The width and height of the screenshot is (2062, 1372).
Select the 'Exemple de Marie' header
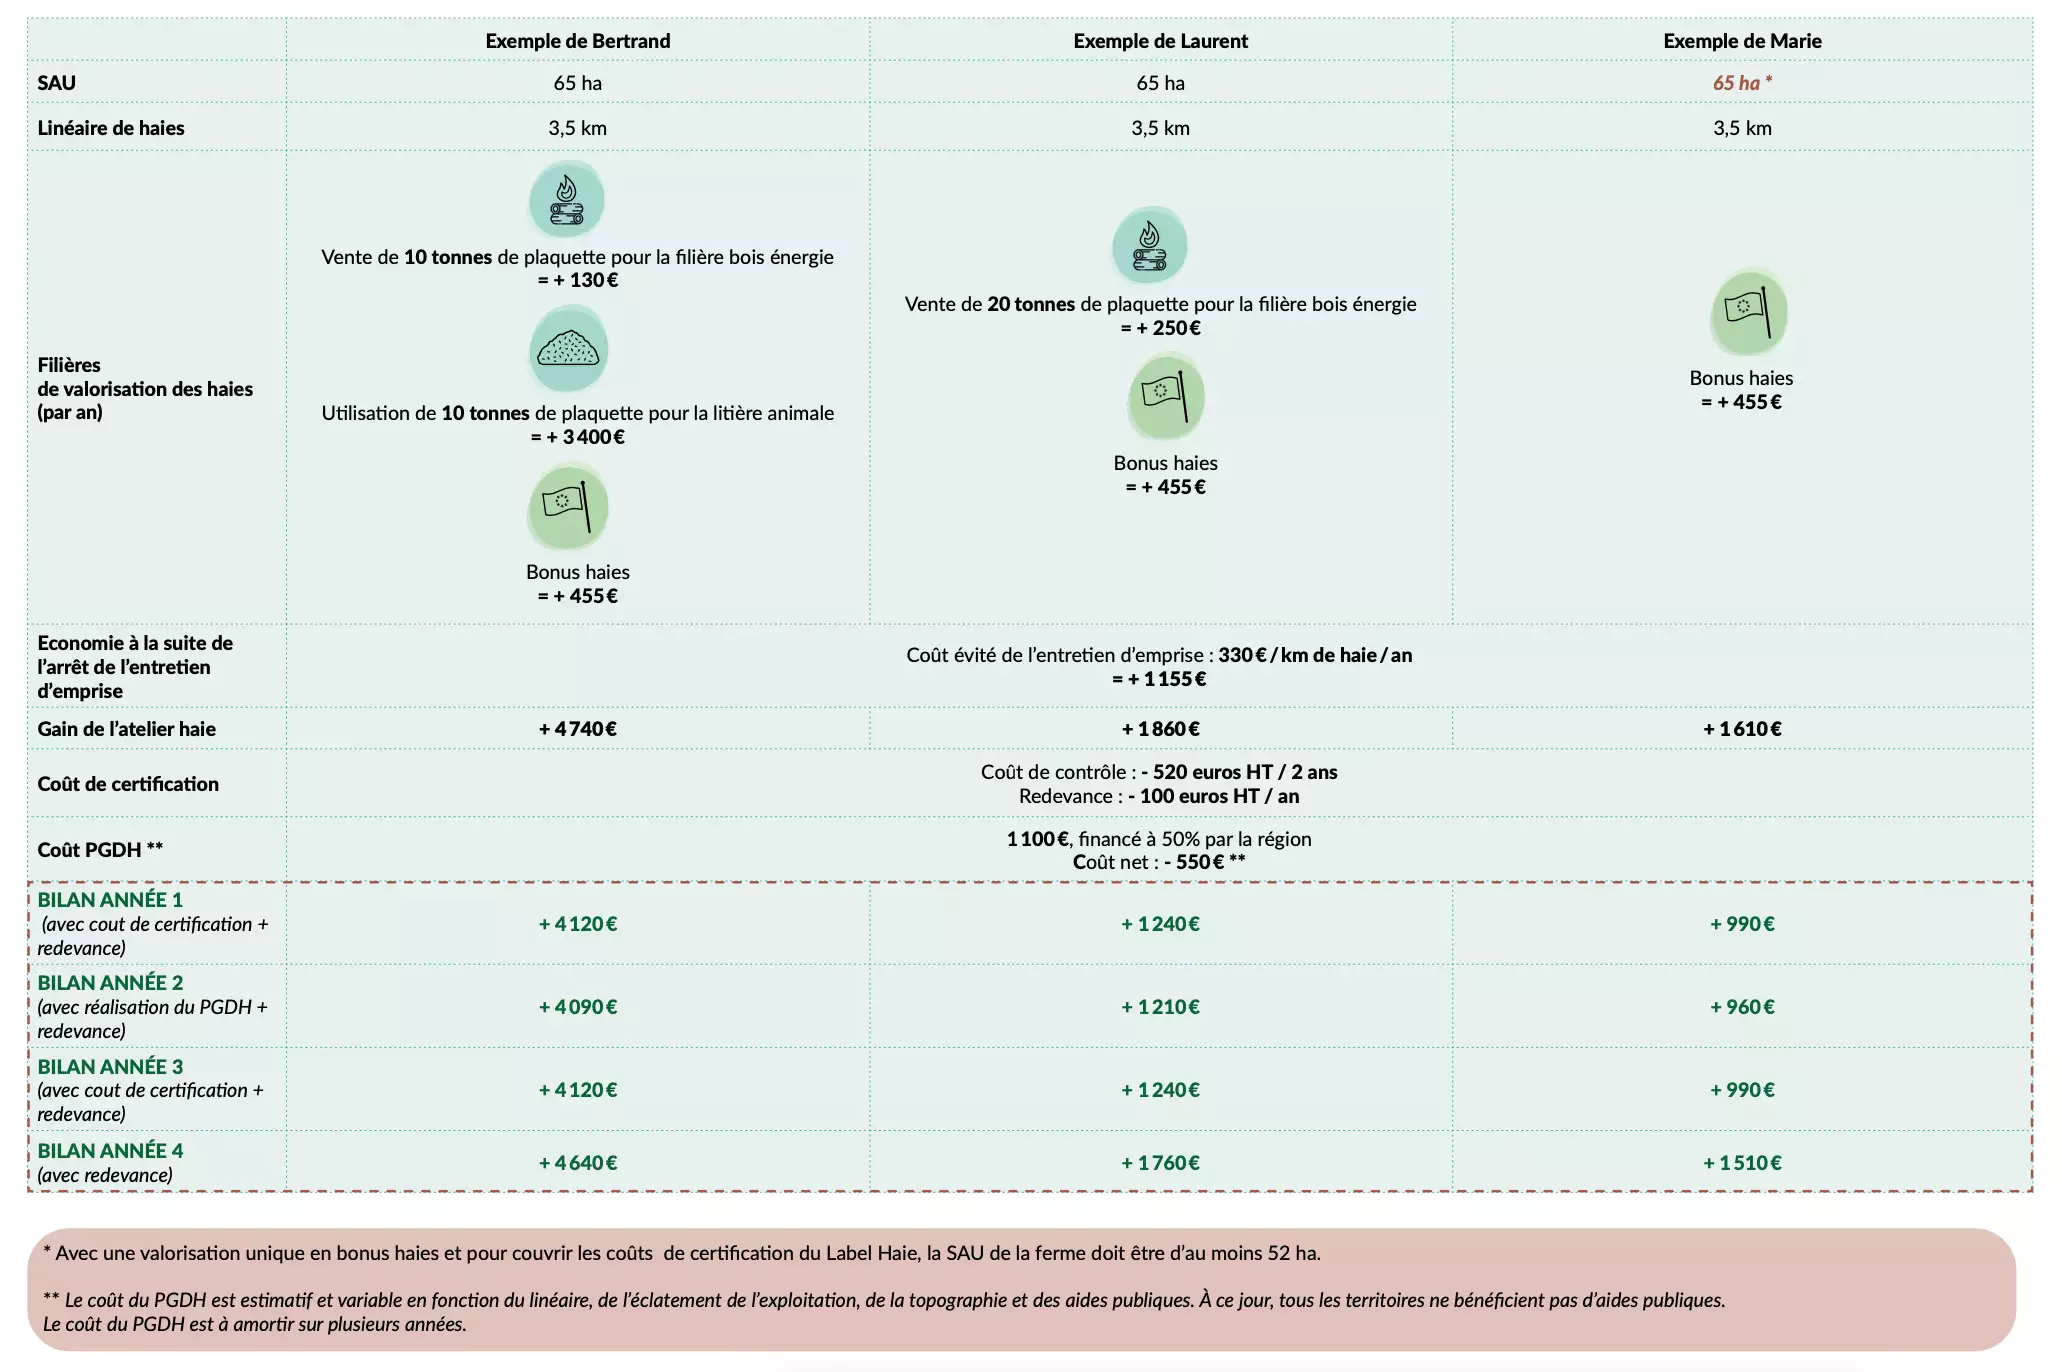(1742, 41)
